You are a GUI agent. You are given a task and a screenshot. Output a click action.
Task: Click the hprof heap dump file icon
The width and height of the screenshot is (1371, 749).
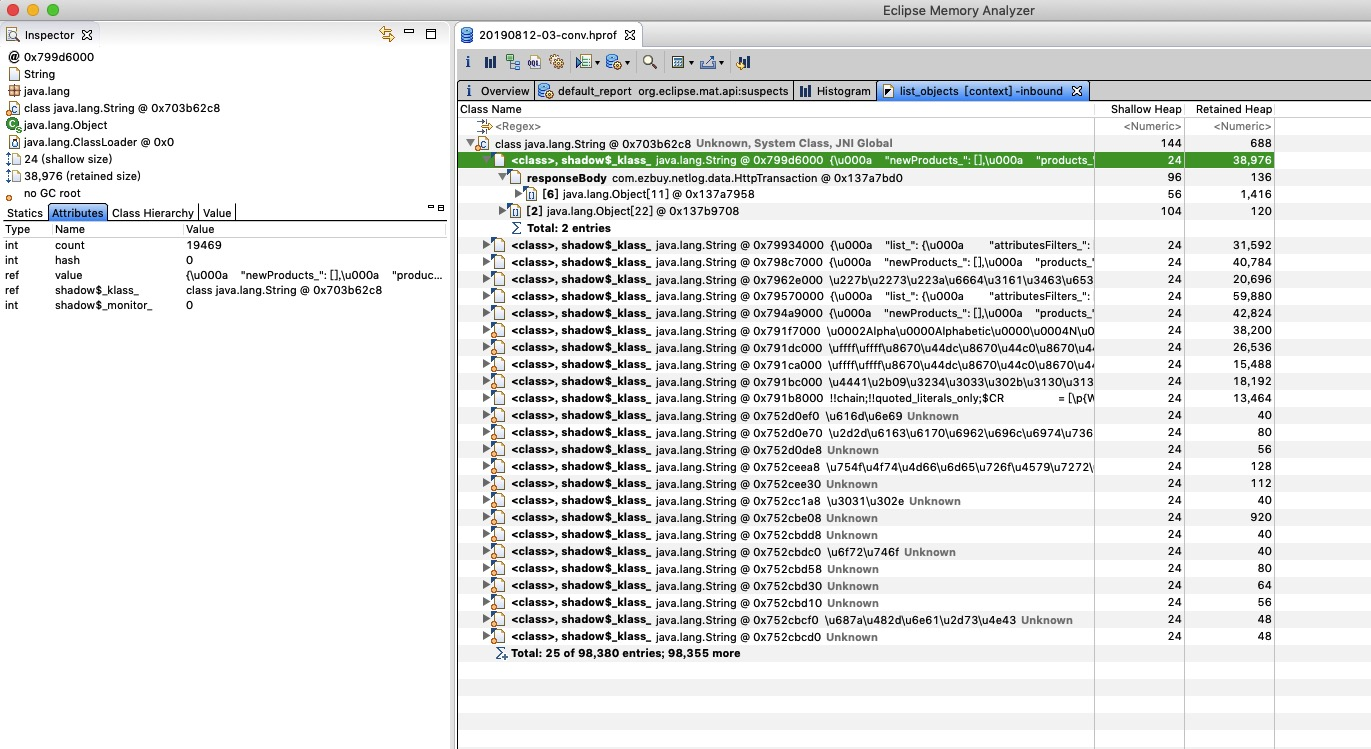pyautogui.click(x=467, y=35)
